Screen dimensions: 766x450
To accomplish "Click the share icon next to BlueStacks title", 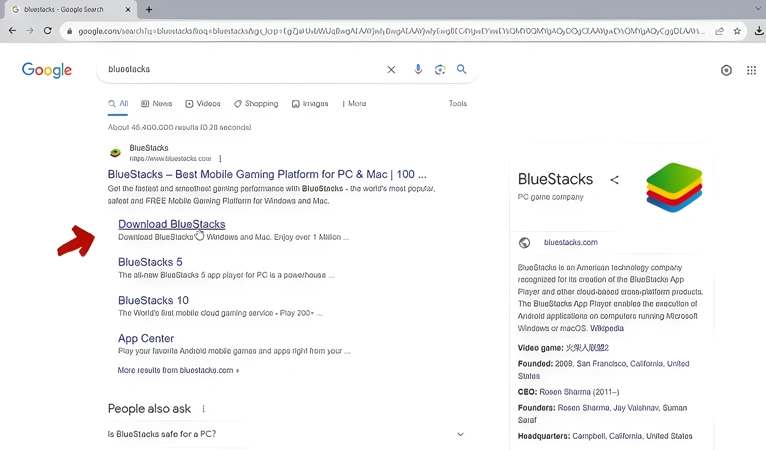I will (615, 180).
